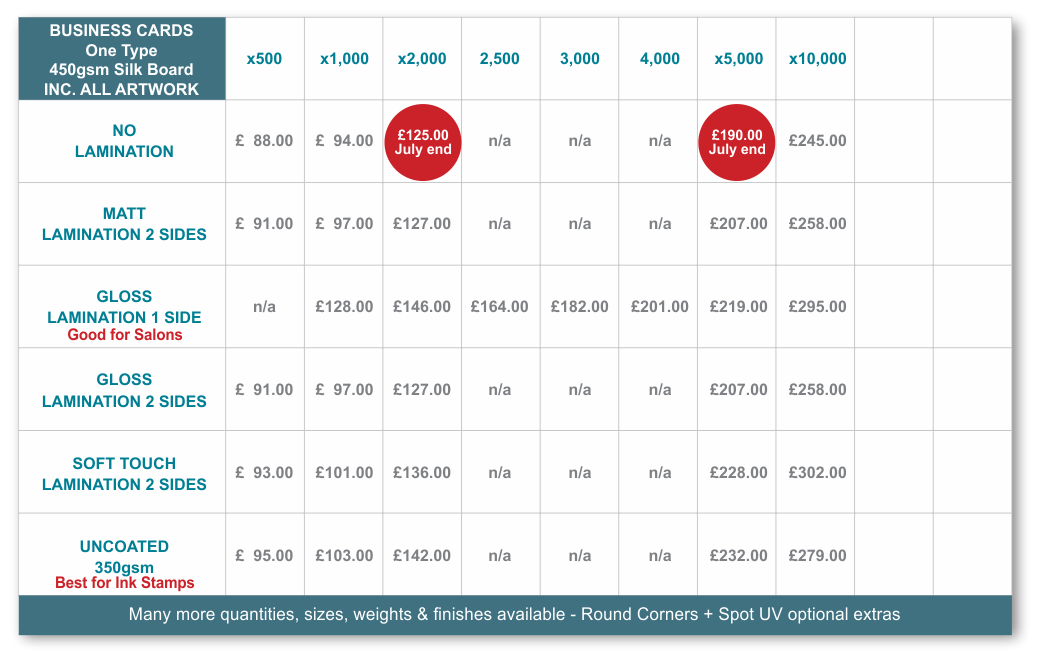Click the £295.00 Gloss 1 Side price

coord(817,306)
